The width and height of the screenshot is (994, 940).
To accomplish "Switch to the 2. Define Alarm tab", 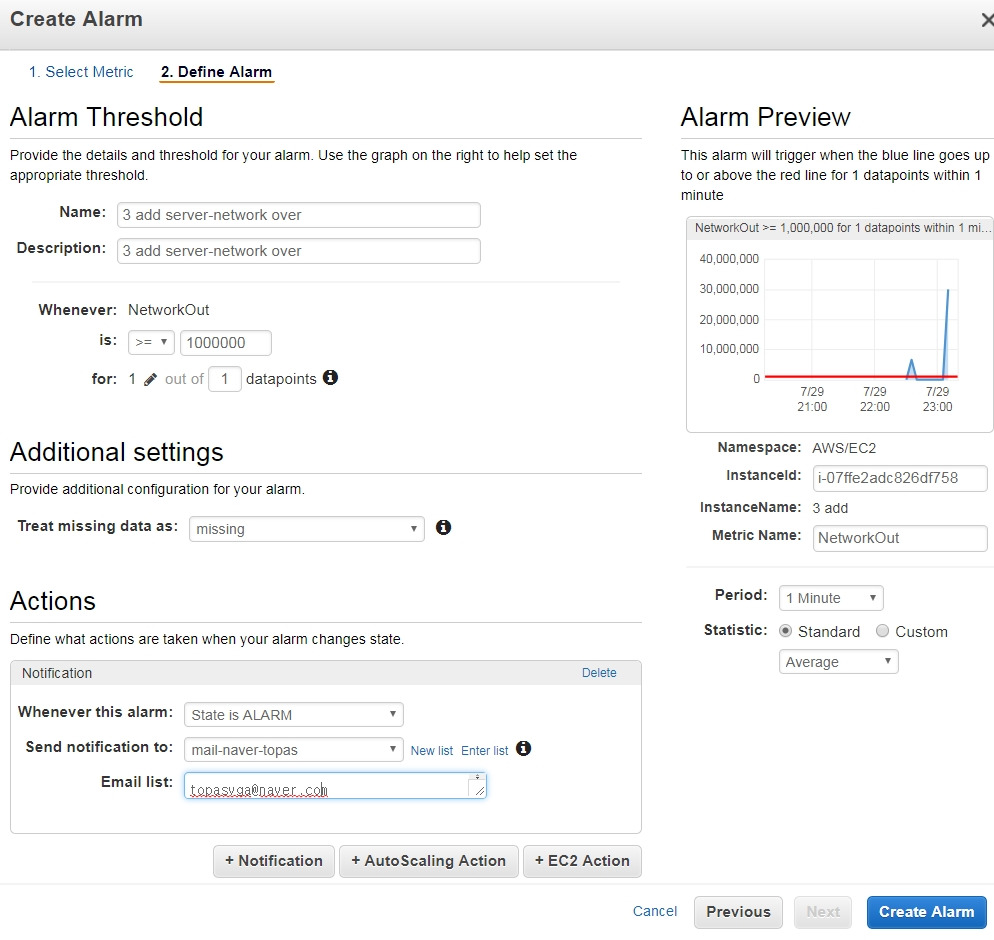I will (216, 72).
